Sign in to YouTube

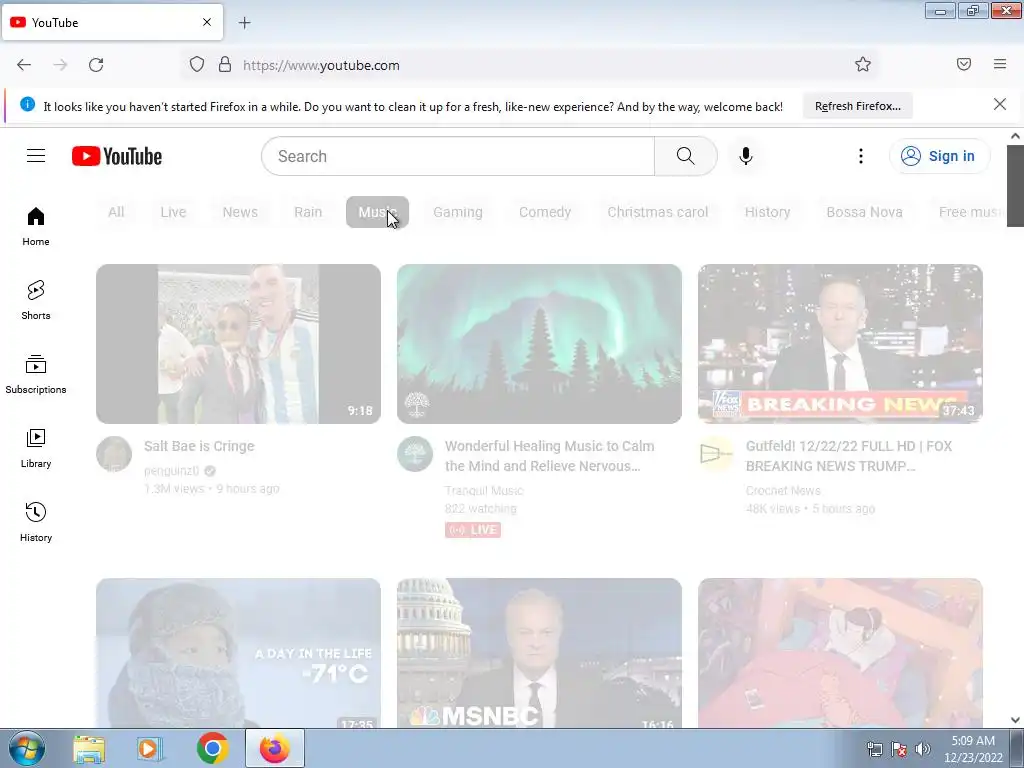pos(939,156)
